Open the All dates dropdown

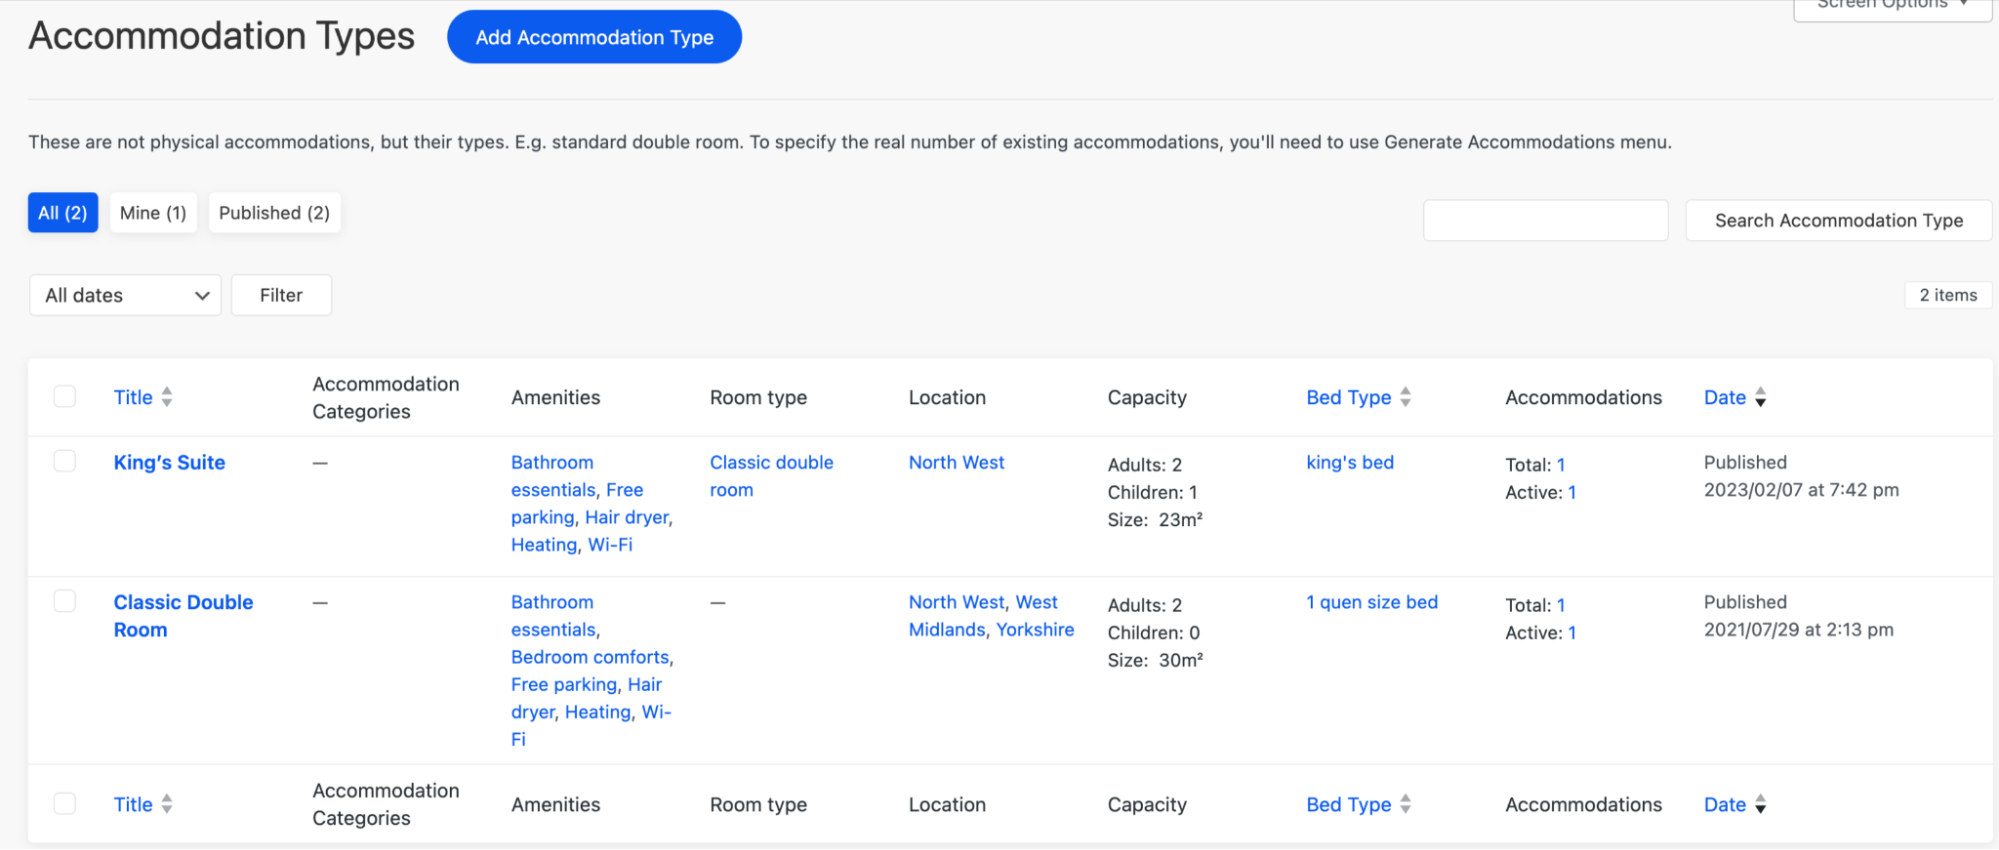pyautogui.click(x=126, y=295)
